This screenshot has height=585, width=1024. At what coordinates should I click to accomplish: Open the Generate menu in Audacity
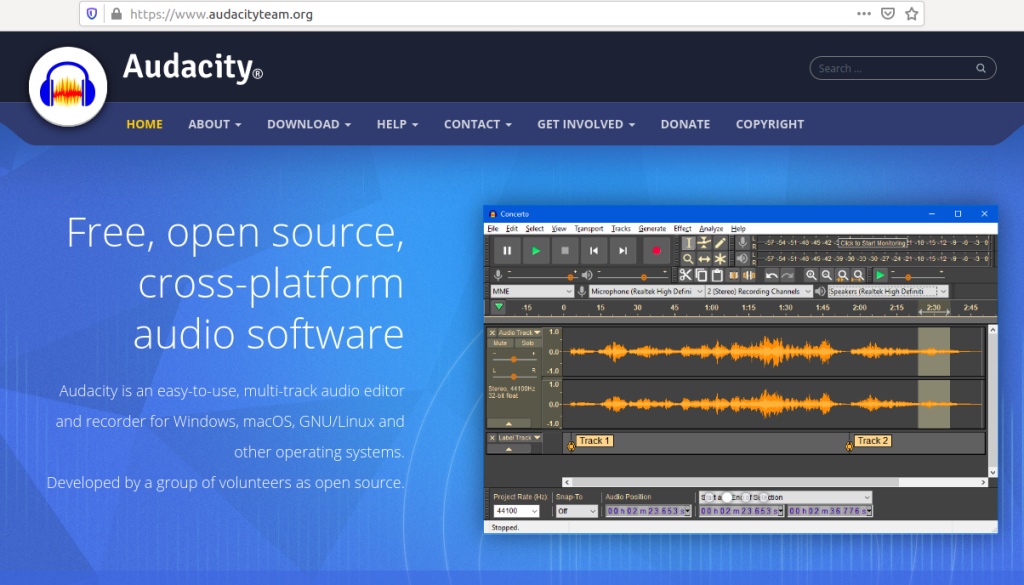652,229
